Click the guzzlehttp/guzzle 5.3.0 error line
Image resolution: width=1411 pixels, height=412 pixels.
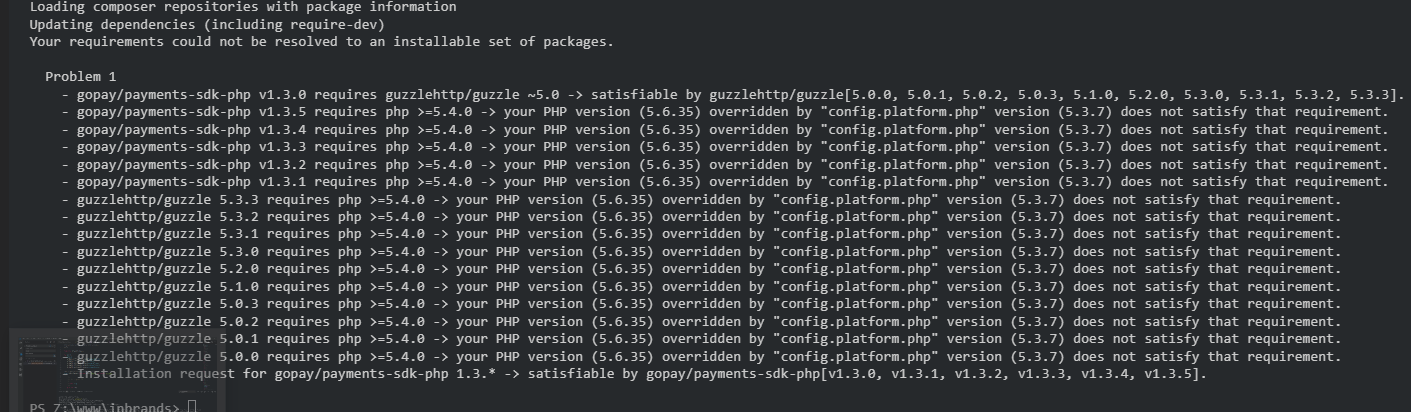(x=701, y=252)
